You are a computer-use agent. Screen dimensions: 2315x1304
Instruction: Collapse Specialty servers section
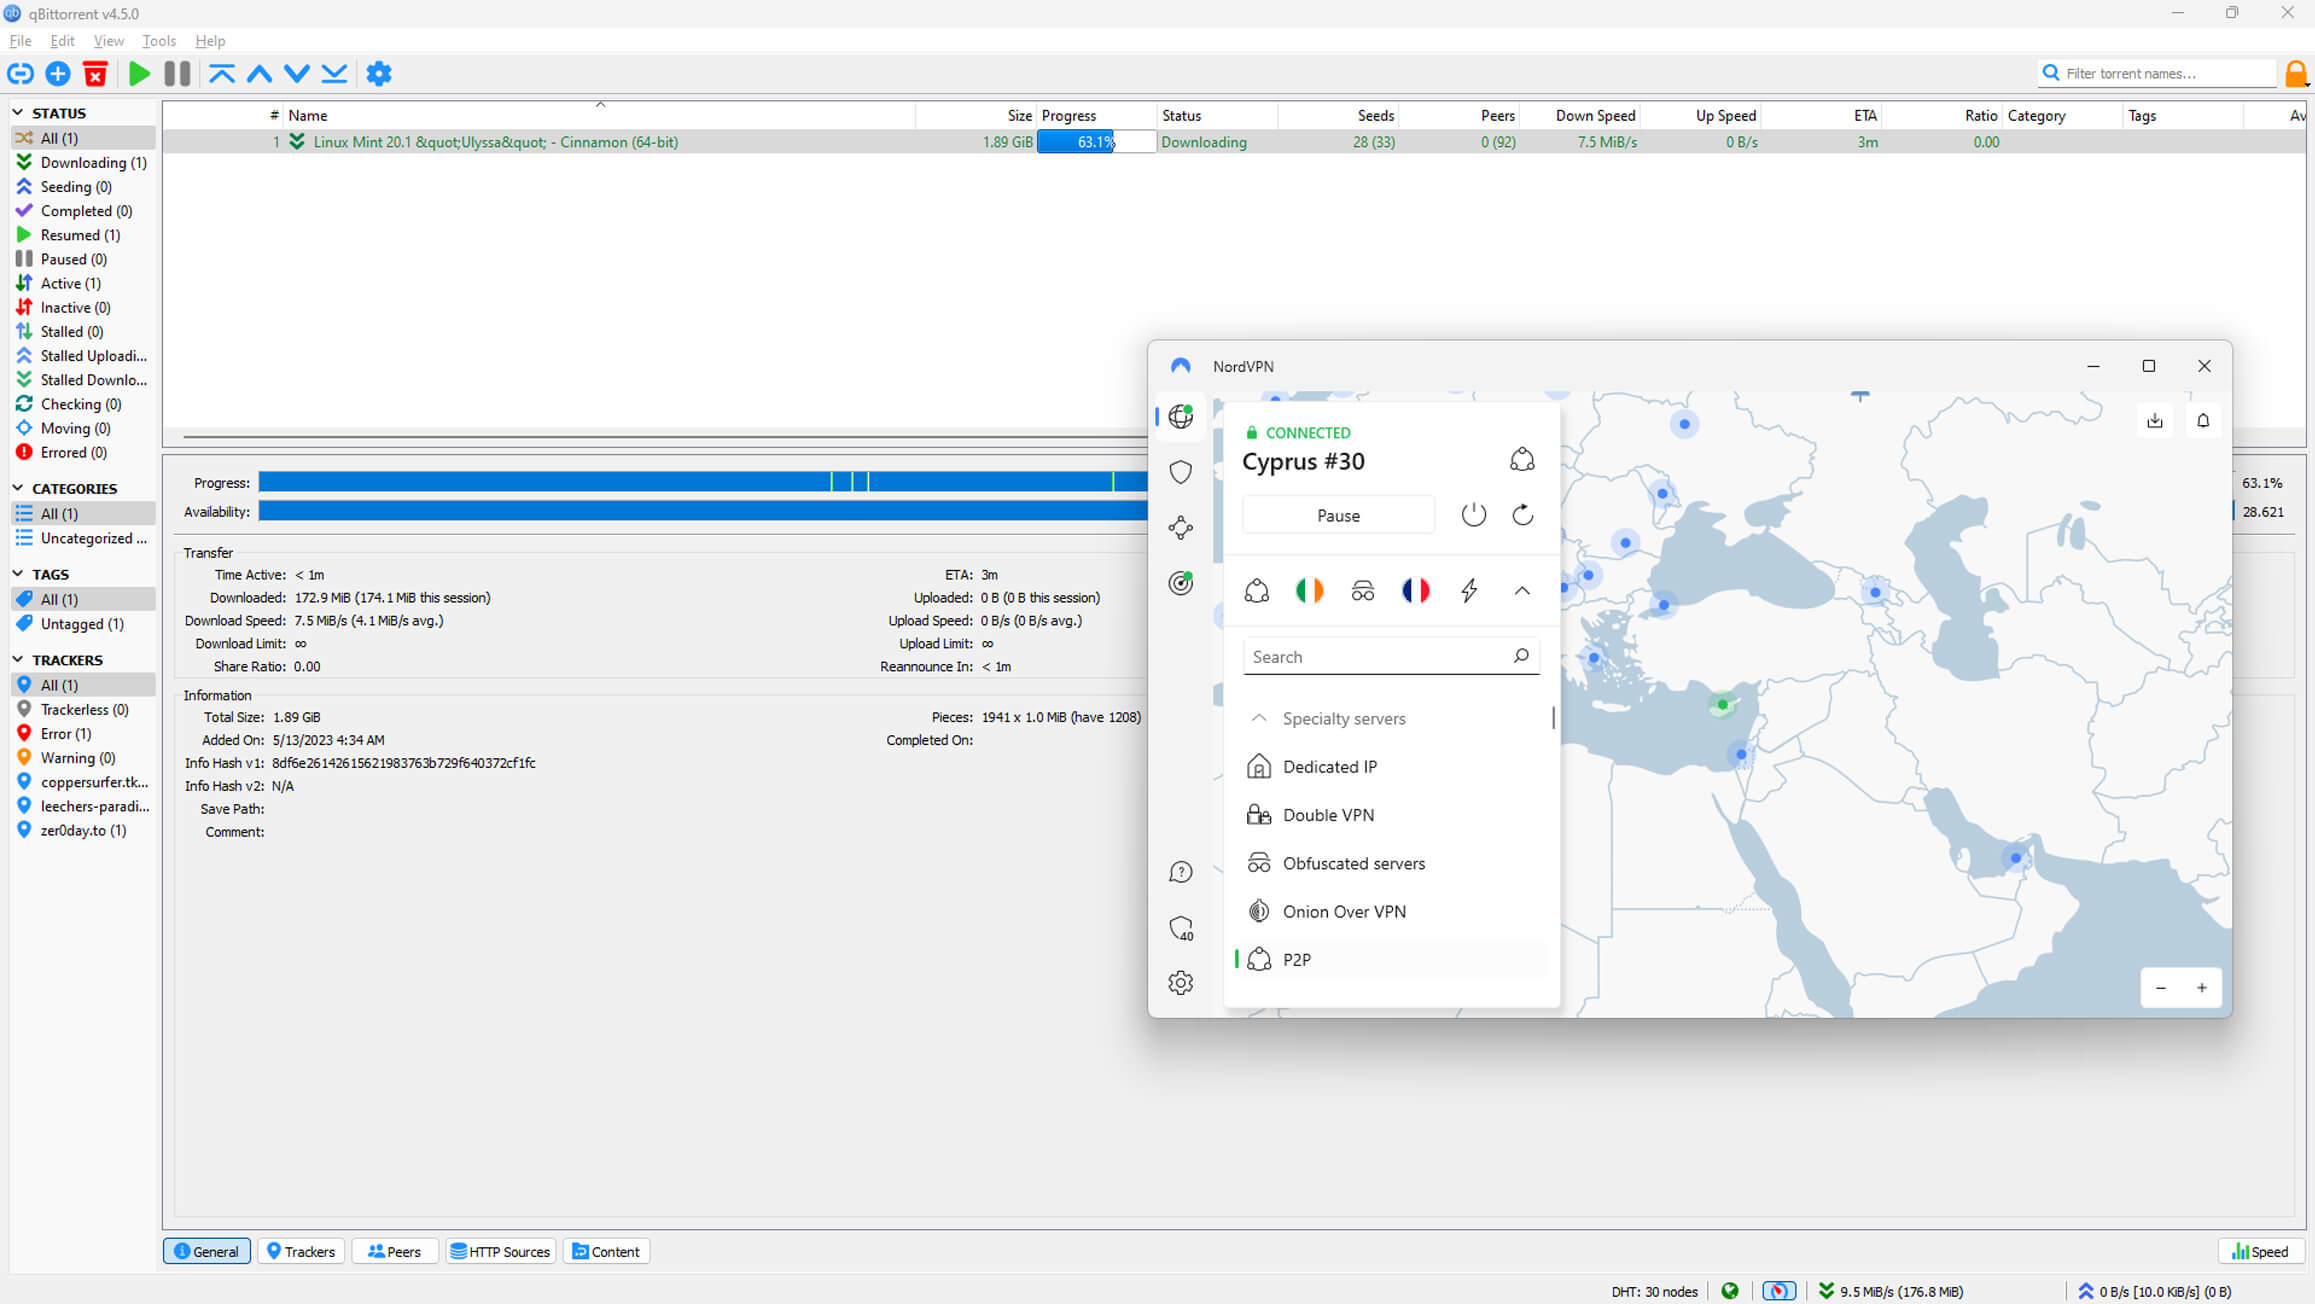(1259, 718)
